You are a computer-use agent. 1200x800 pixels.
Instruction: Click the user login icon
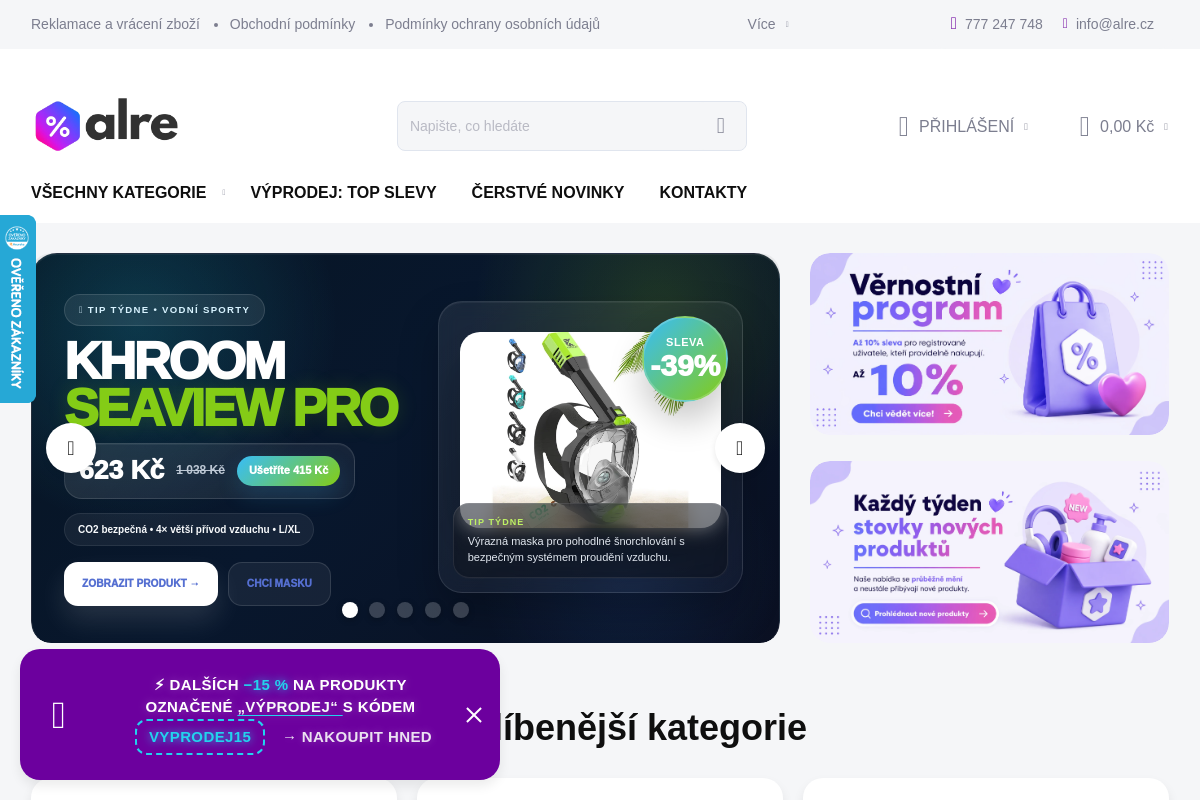tap(903, 126)
